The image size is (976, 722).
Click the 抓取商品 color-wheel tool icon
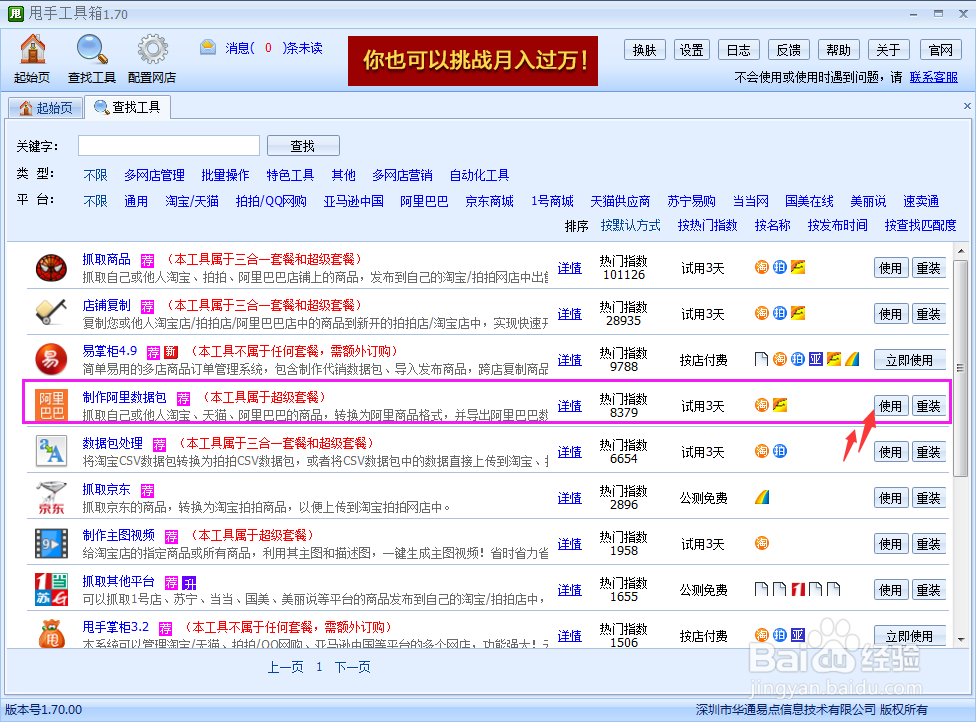[51, 267]
